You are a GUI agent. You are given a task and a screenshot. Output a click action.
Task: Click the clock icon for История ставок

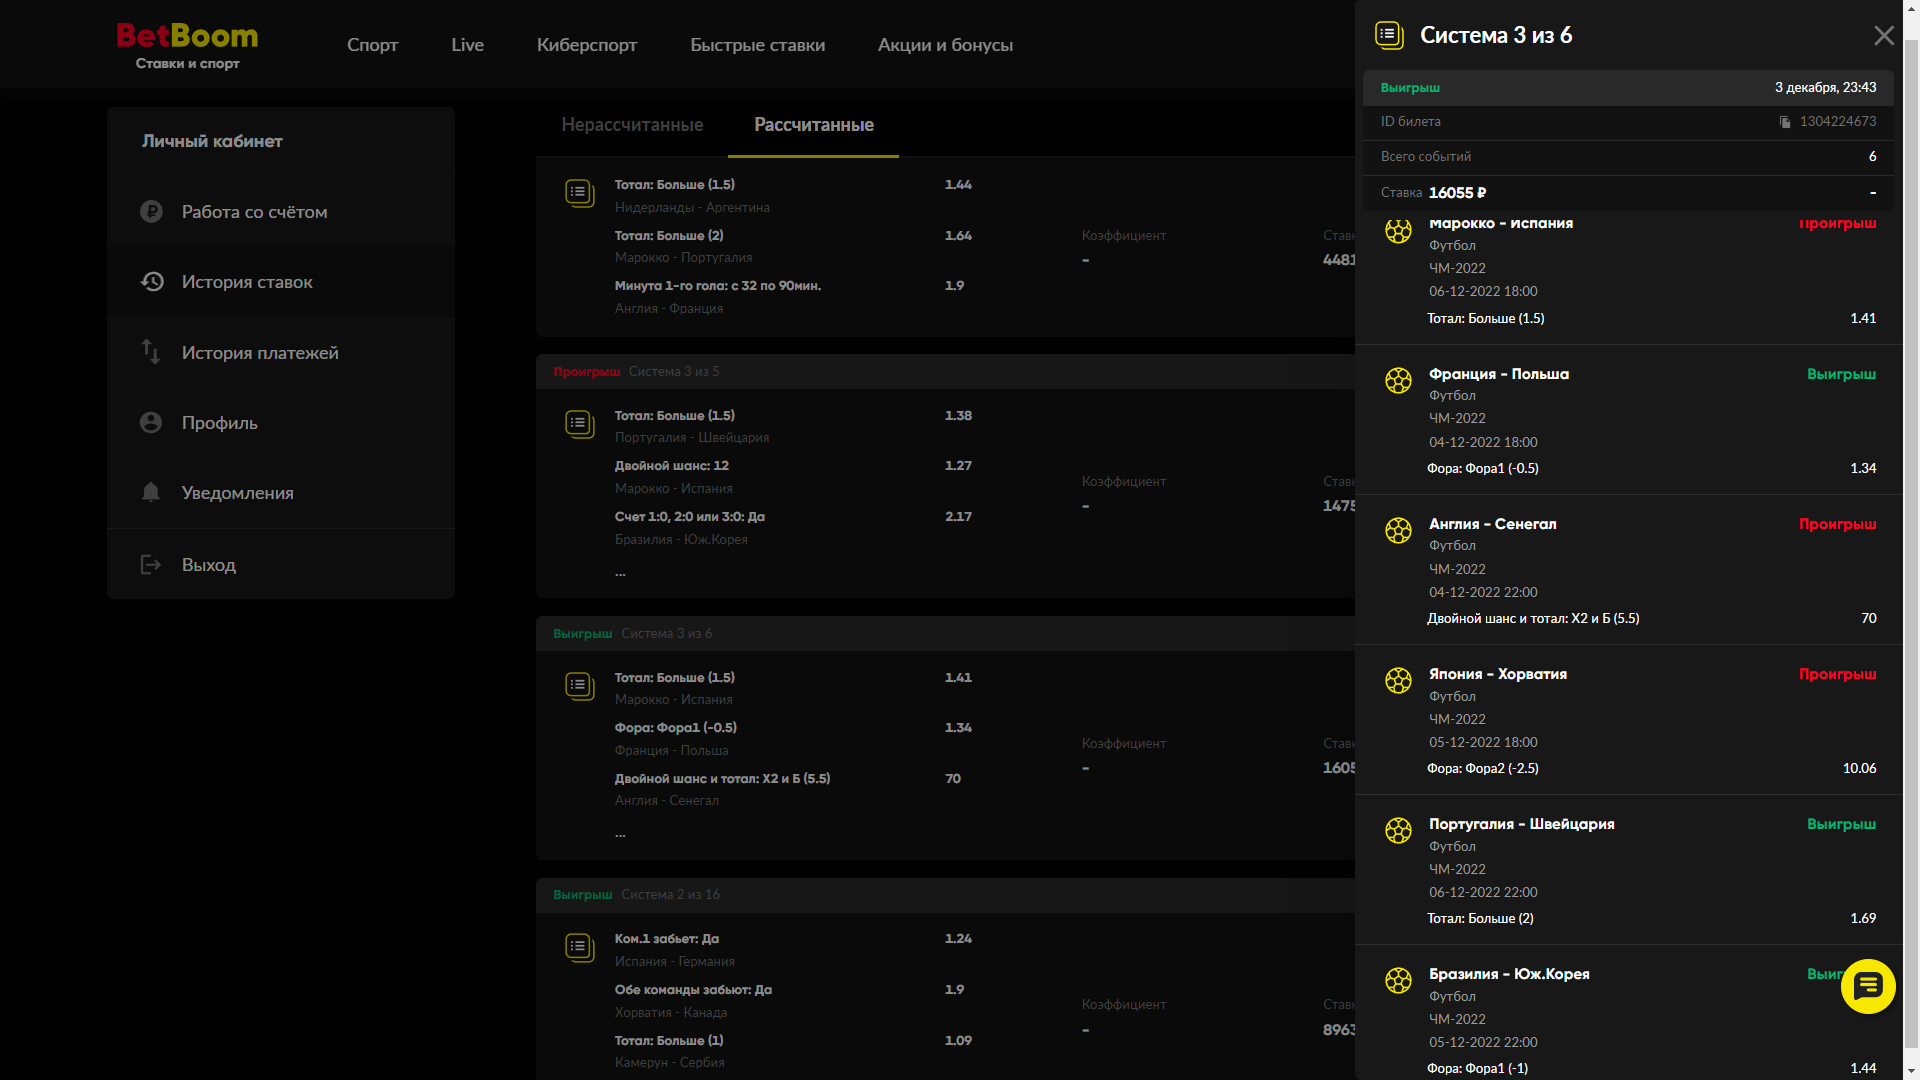click(152, 282)
